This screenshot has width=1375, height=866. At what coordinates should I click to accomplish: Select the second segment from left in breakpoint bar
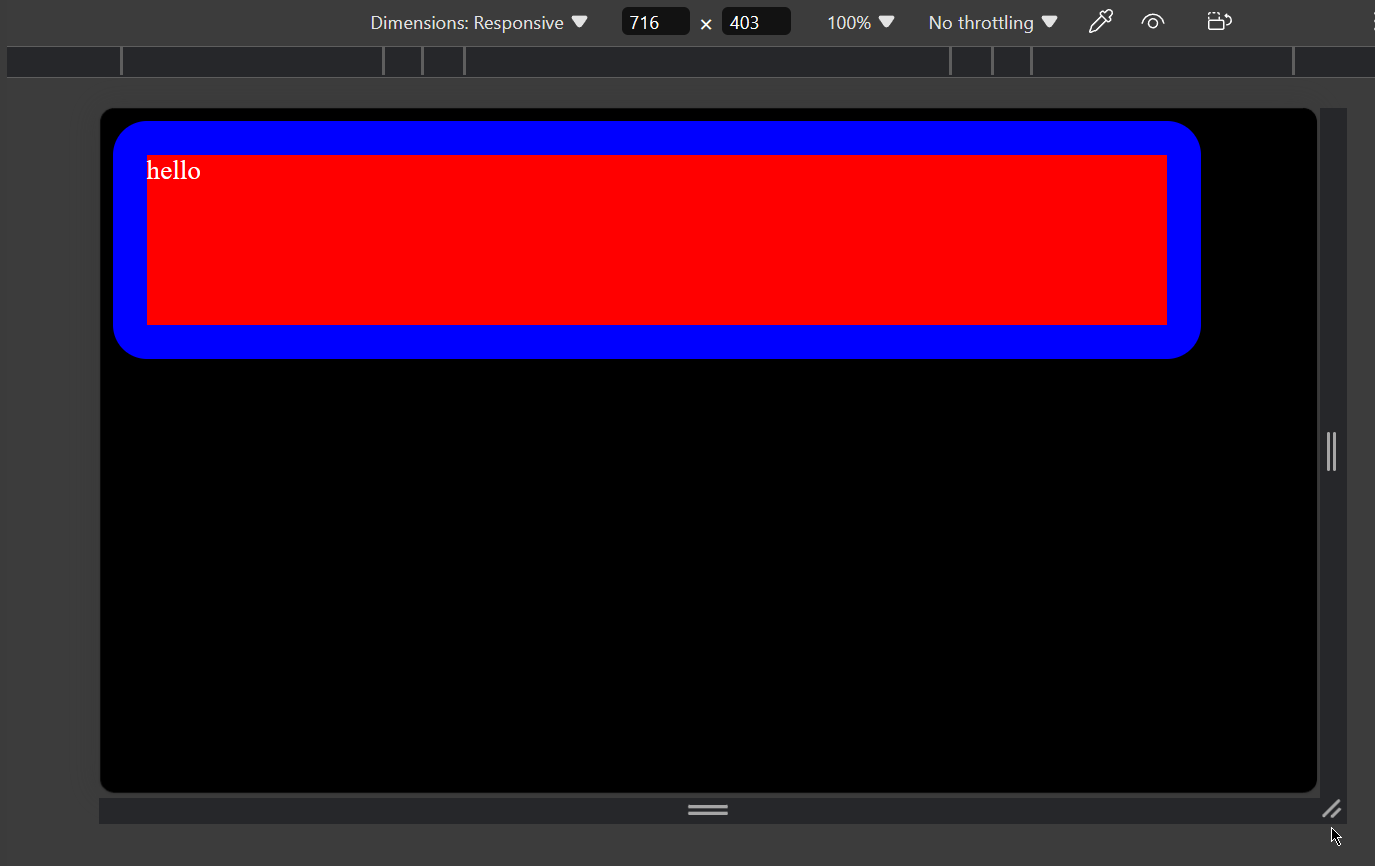(252, 62)
